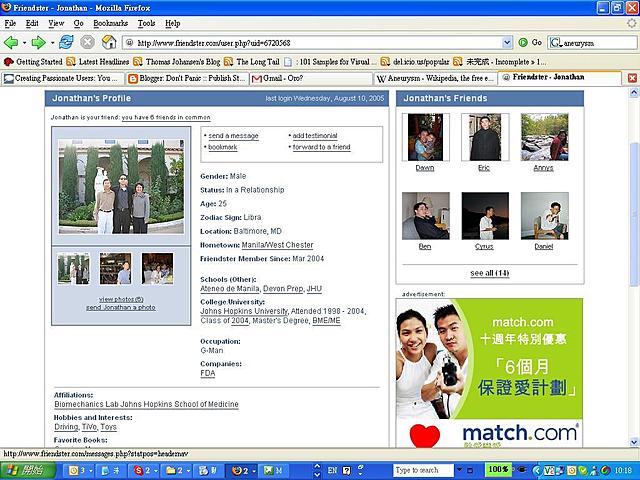Open Ben's friend photo thumbnail

(426, 216)
